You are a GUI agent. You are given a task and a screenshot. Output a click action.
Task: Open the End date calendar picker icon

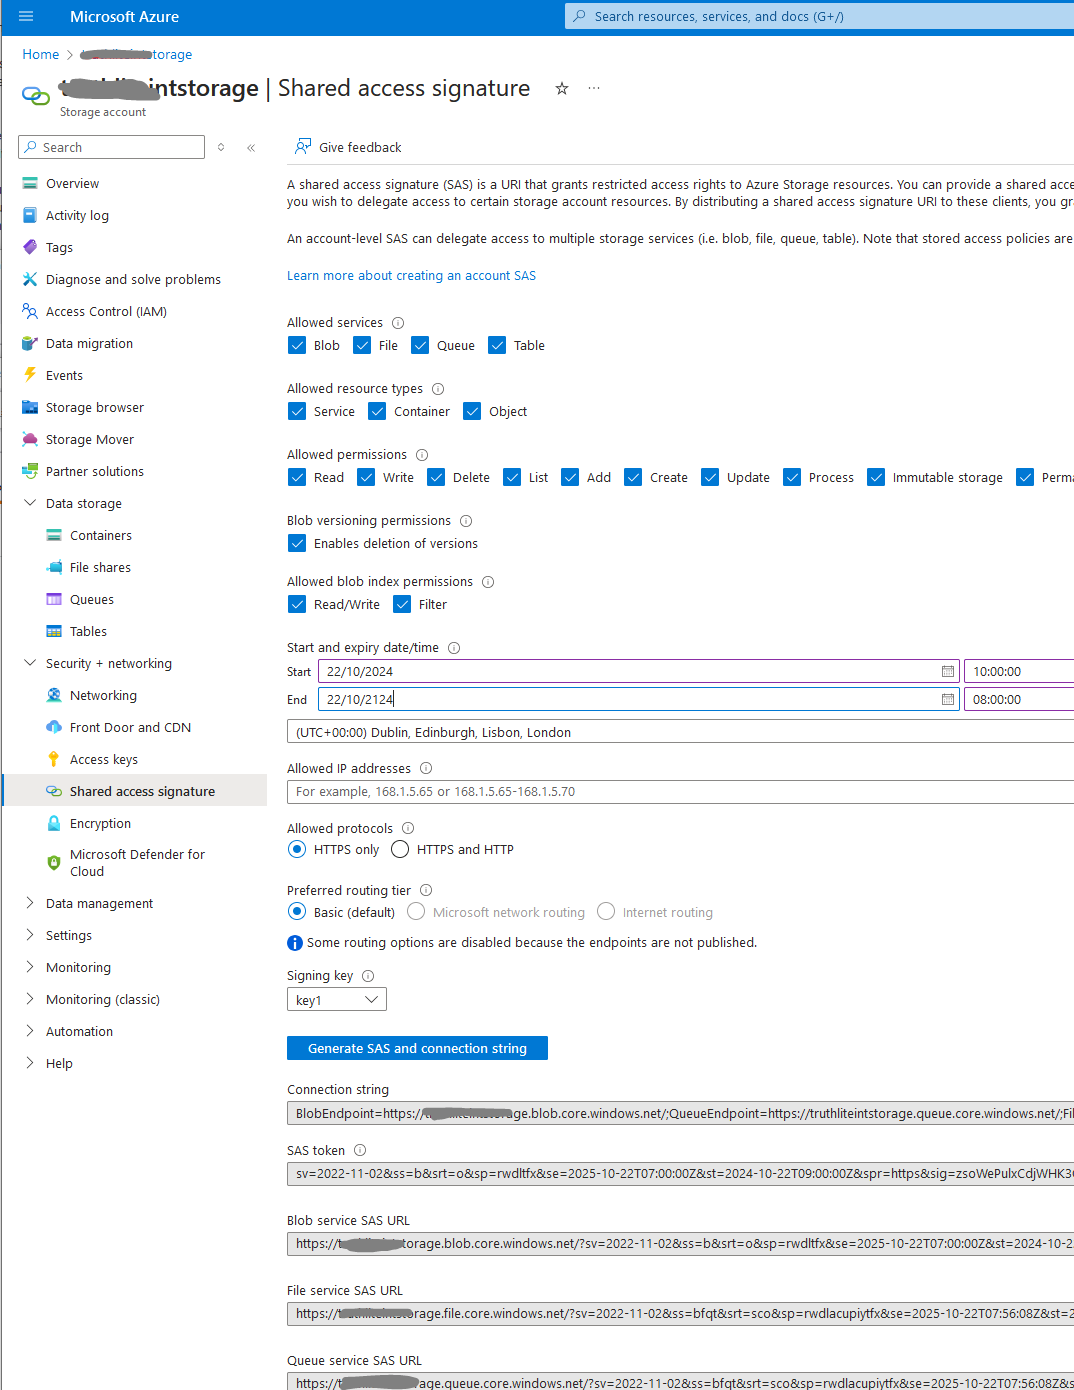[x=947, y=699]
